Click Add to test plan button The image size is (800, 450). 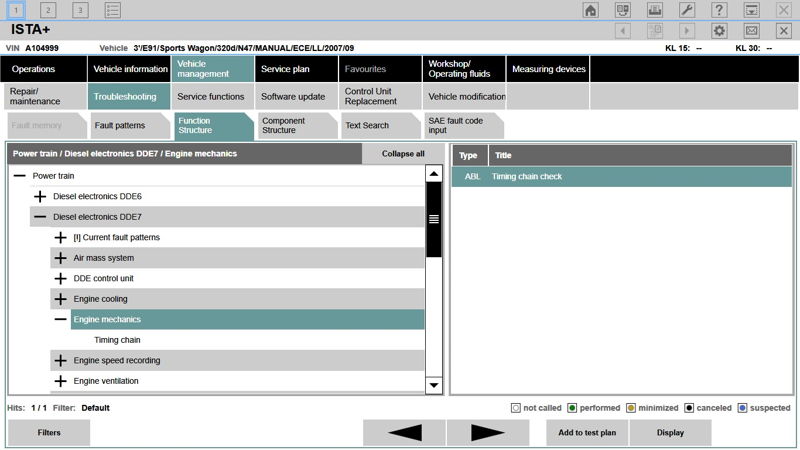click(587, 432)
